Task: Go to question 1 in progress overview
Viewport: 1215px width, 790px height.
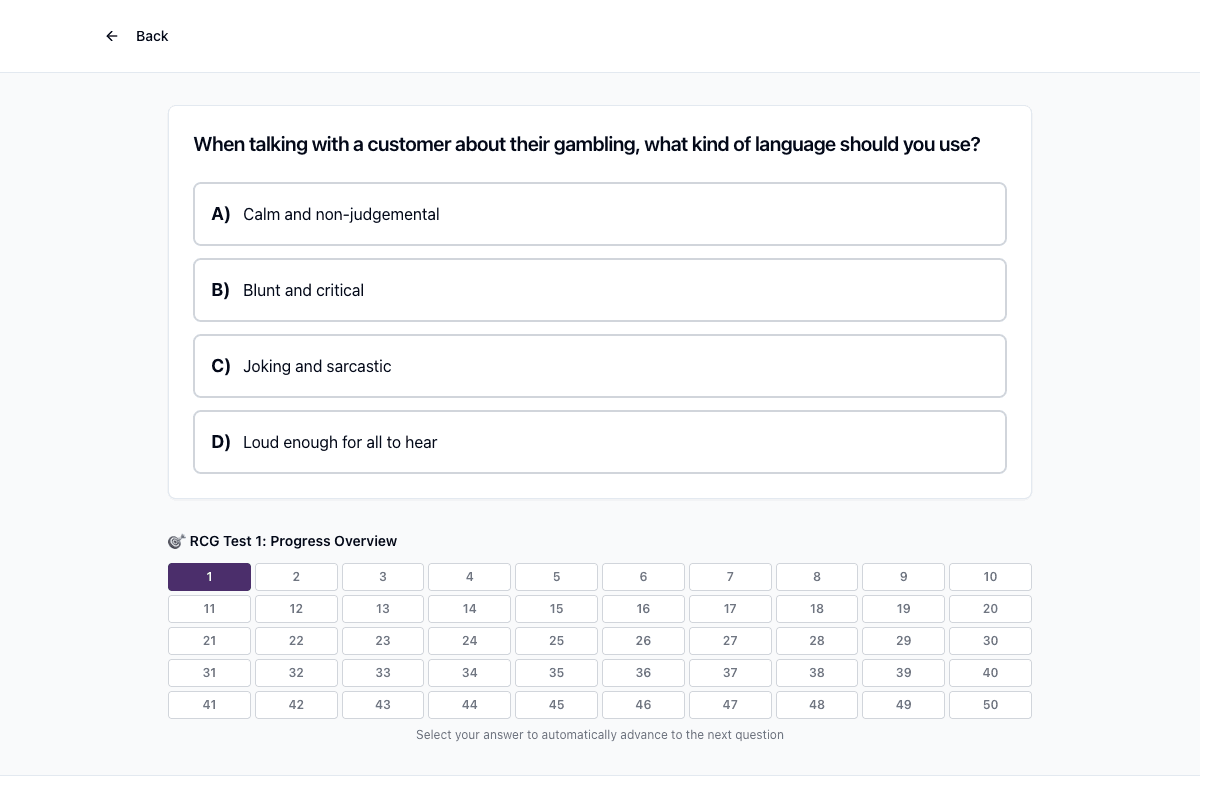Action: (x=209, y=577)
